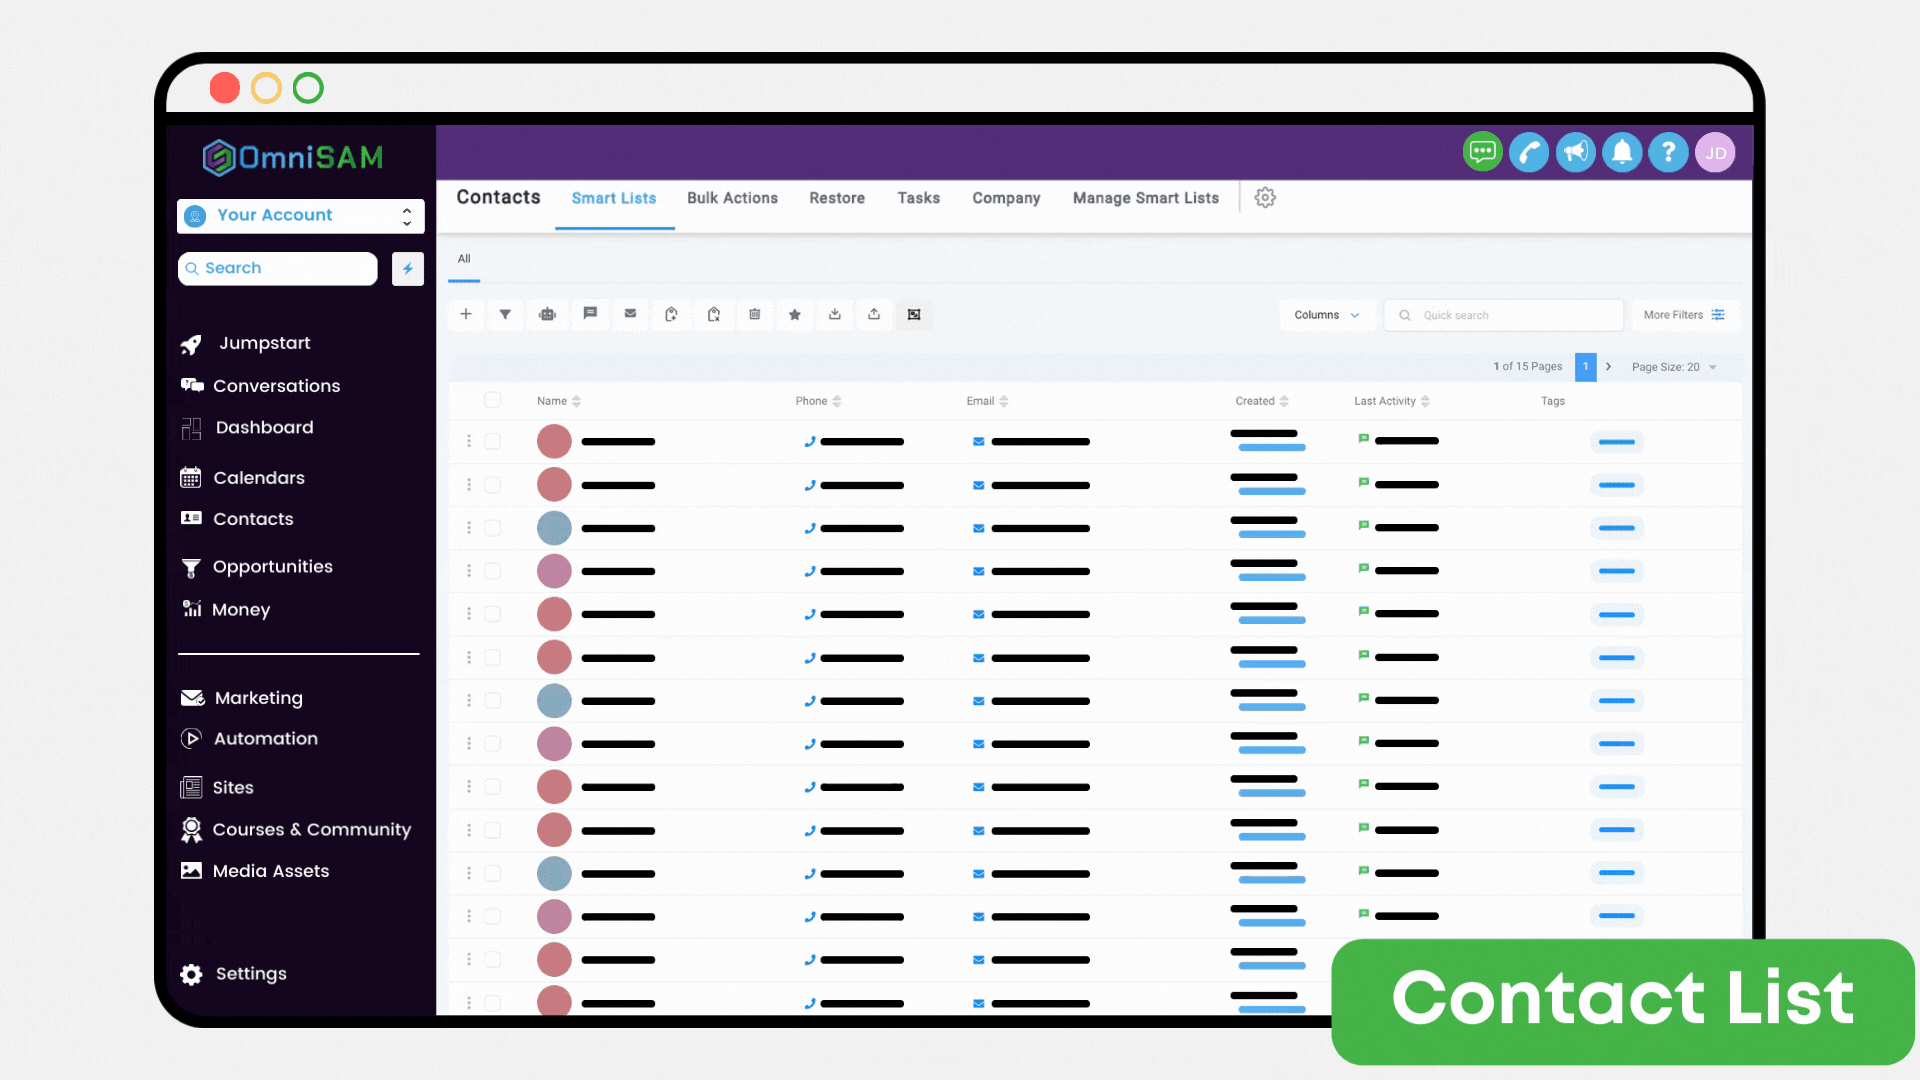Open Opportunities in the sidebar
The width and height of the screenshot is (1920, 1080).
[x=272, y=567]
